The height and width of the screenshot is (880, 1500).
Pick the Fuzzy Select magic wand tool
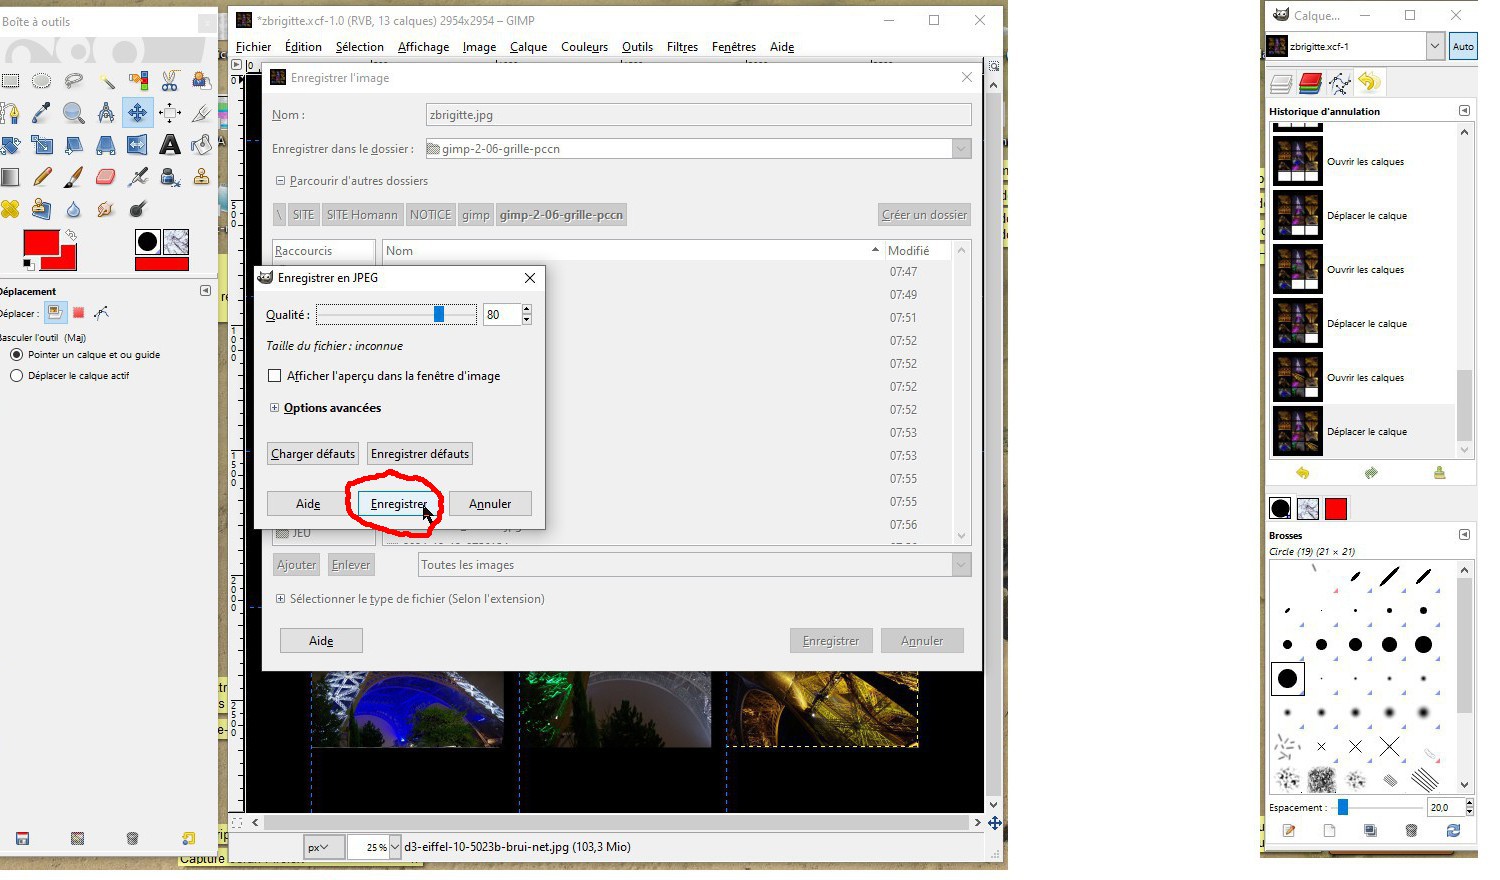click(106, 81)
